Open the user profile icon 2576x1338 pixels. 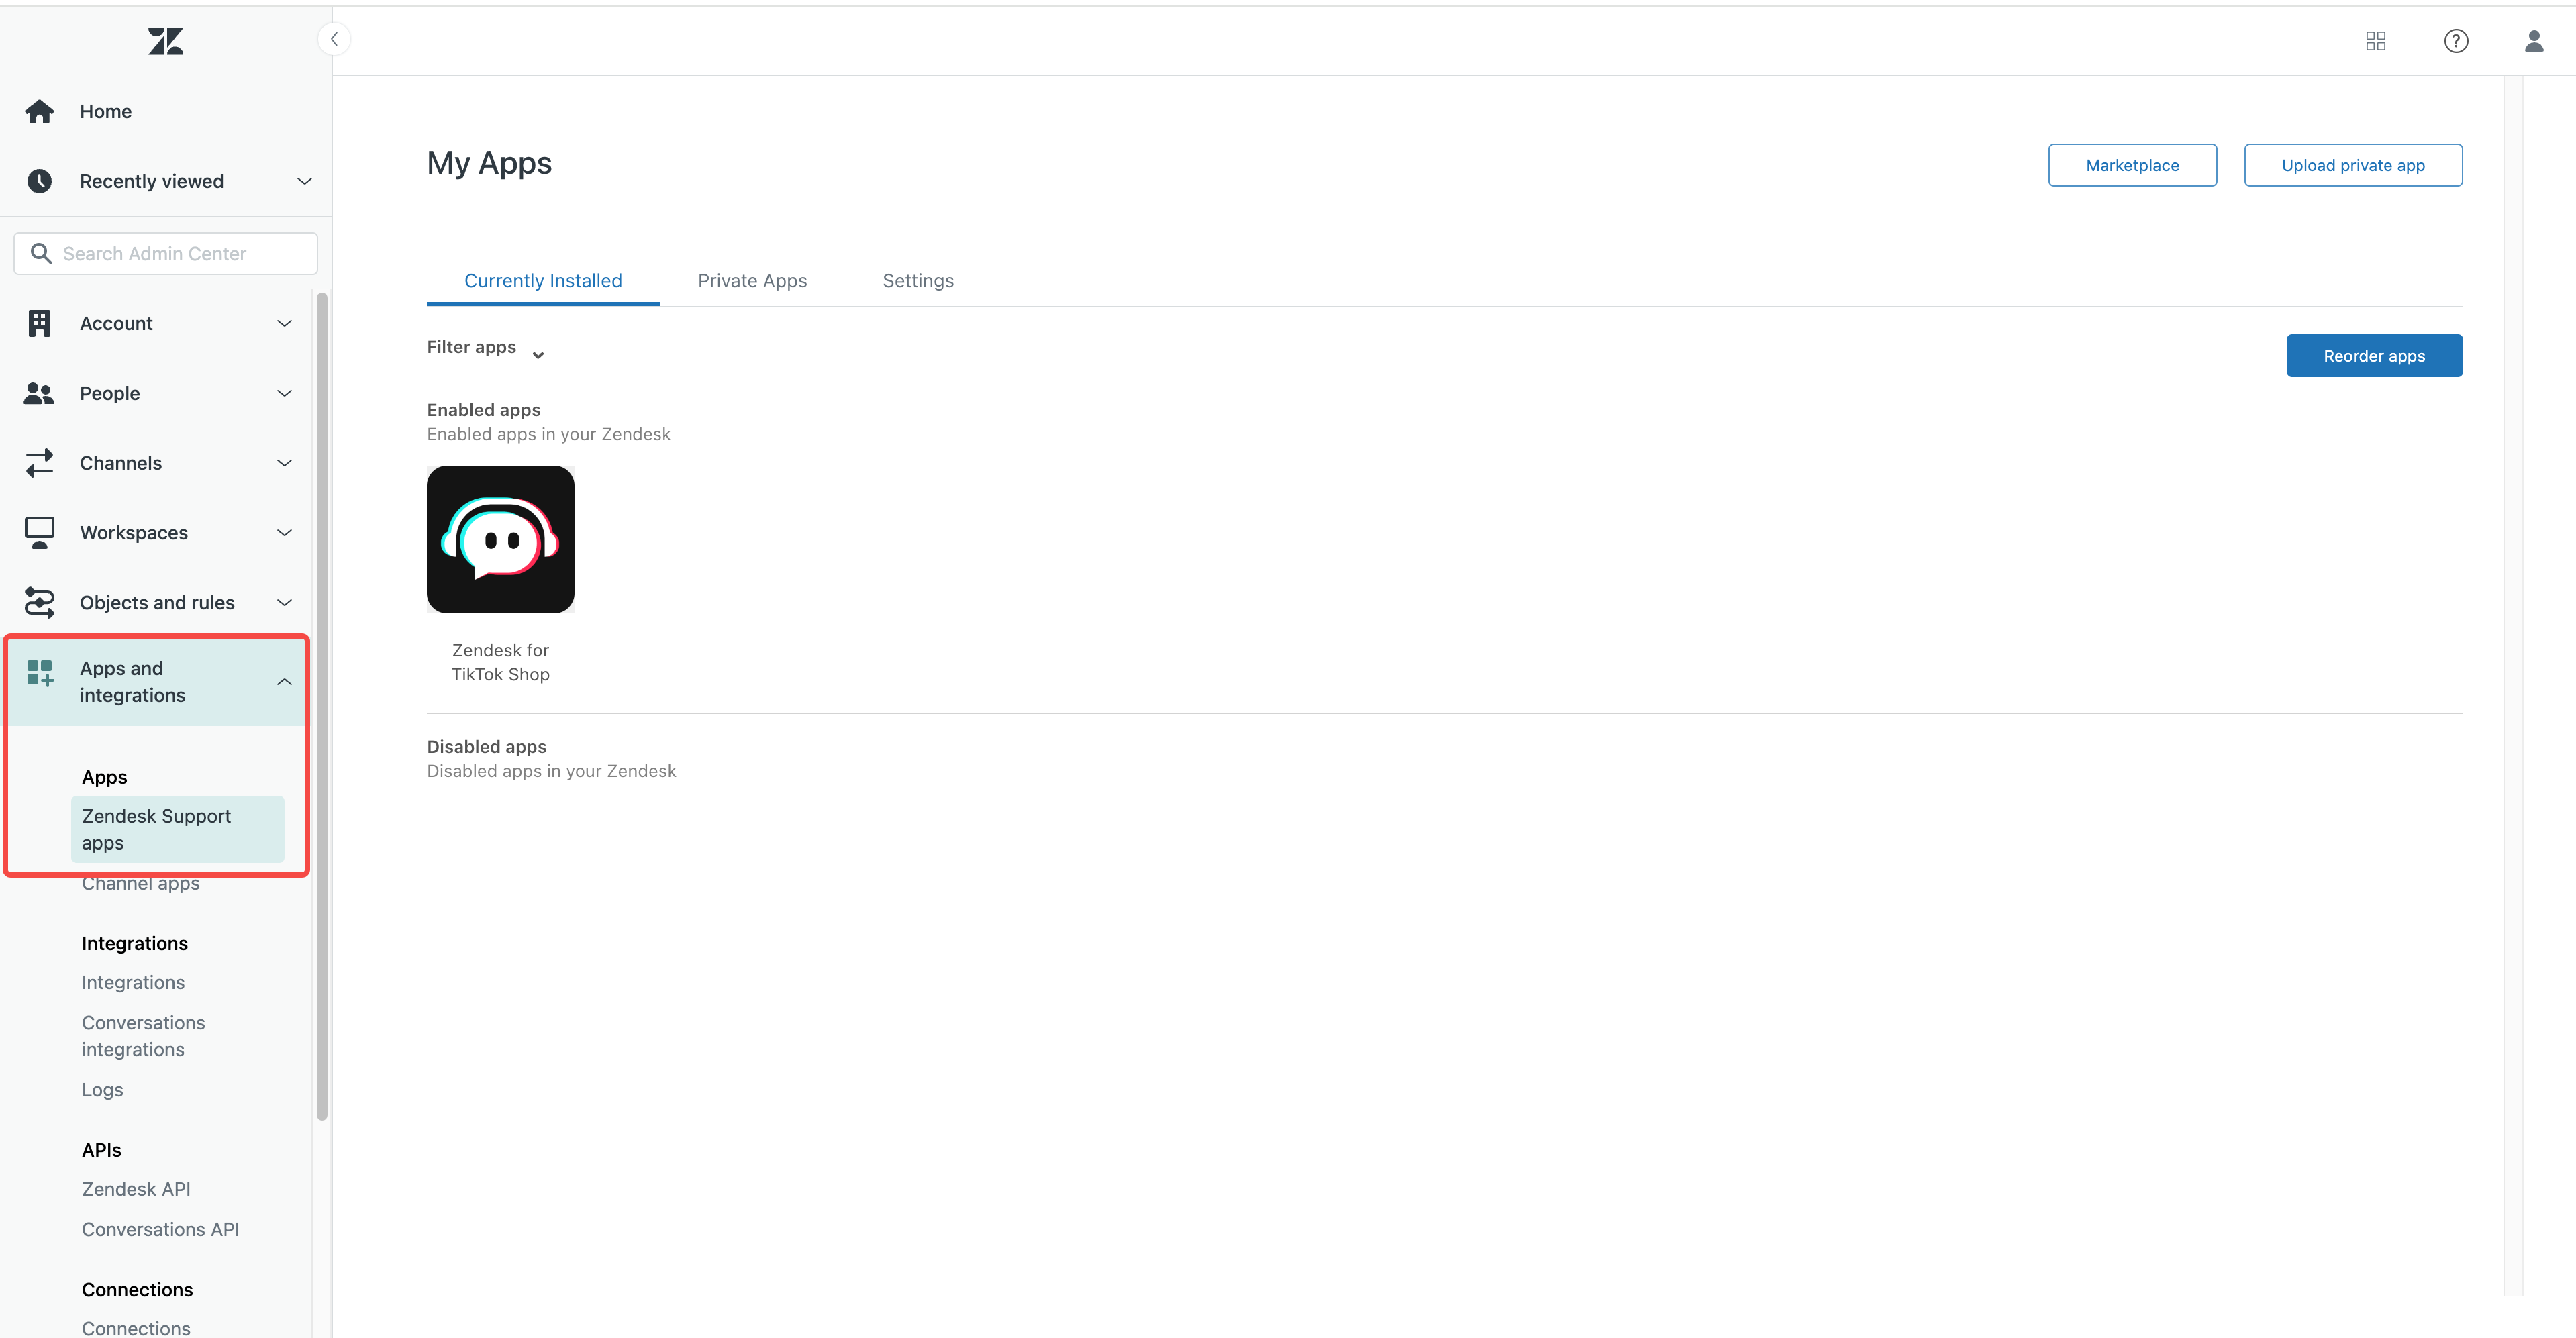click(2533, 41)
